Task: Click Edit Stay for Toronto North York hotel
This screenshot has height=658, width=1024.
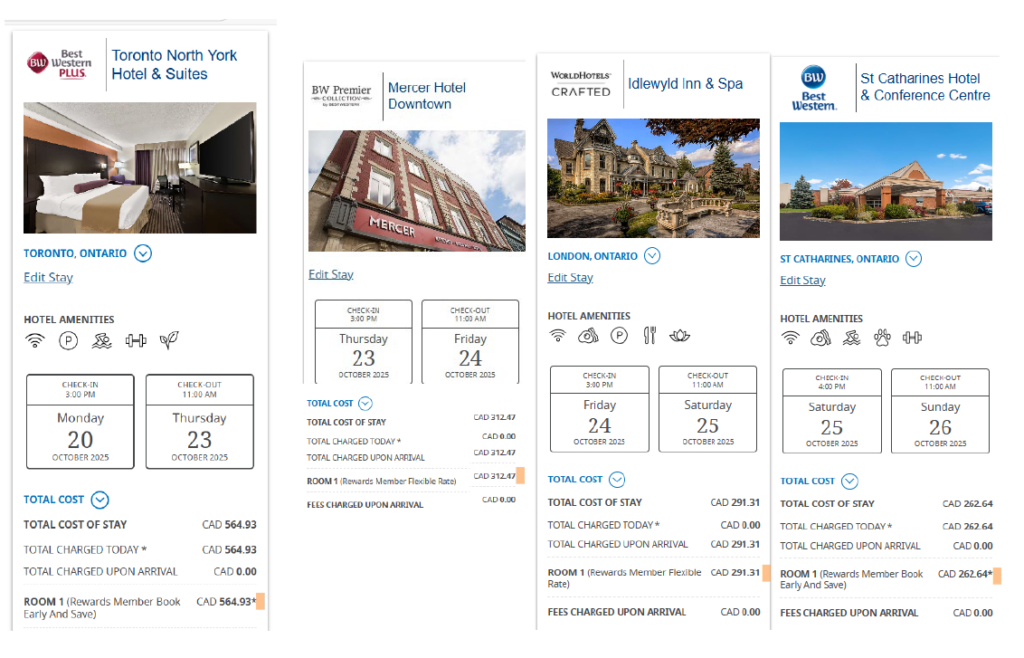Action: pos(48,277)
